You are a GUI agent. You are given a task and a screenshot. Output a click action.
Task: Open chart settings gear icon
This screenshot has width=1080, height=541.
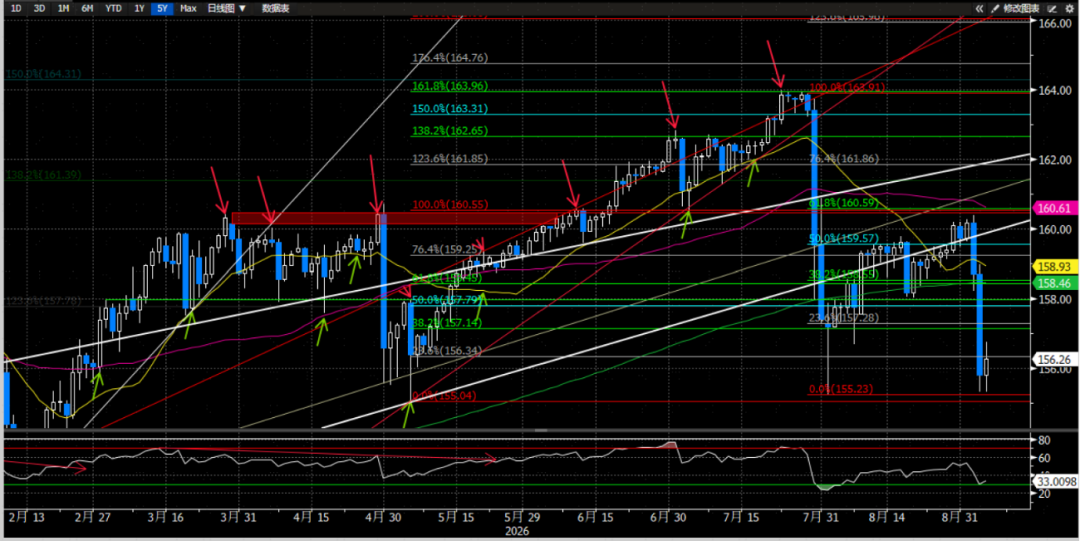(x=1068, y=8)
